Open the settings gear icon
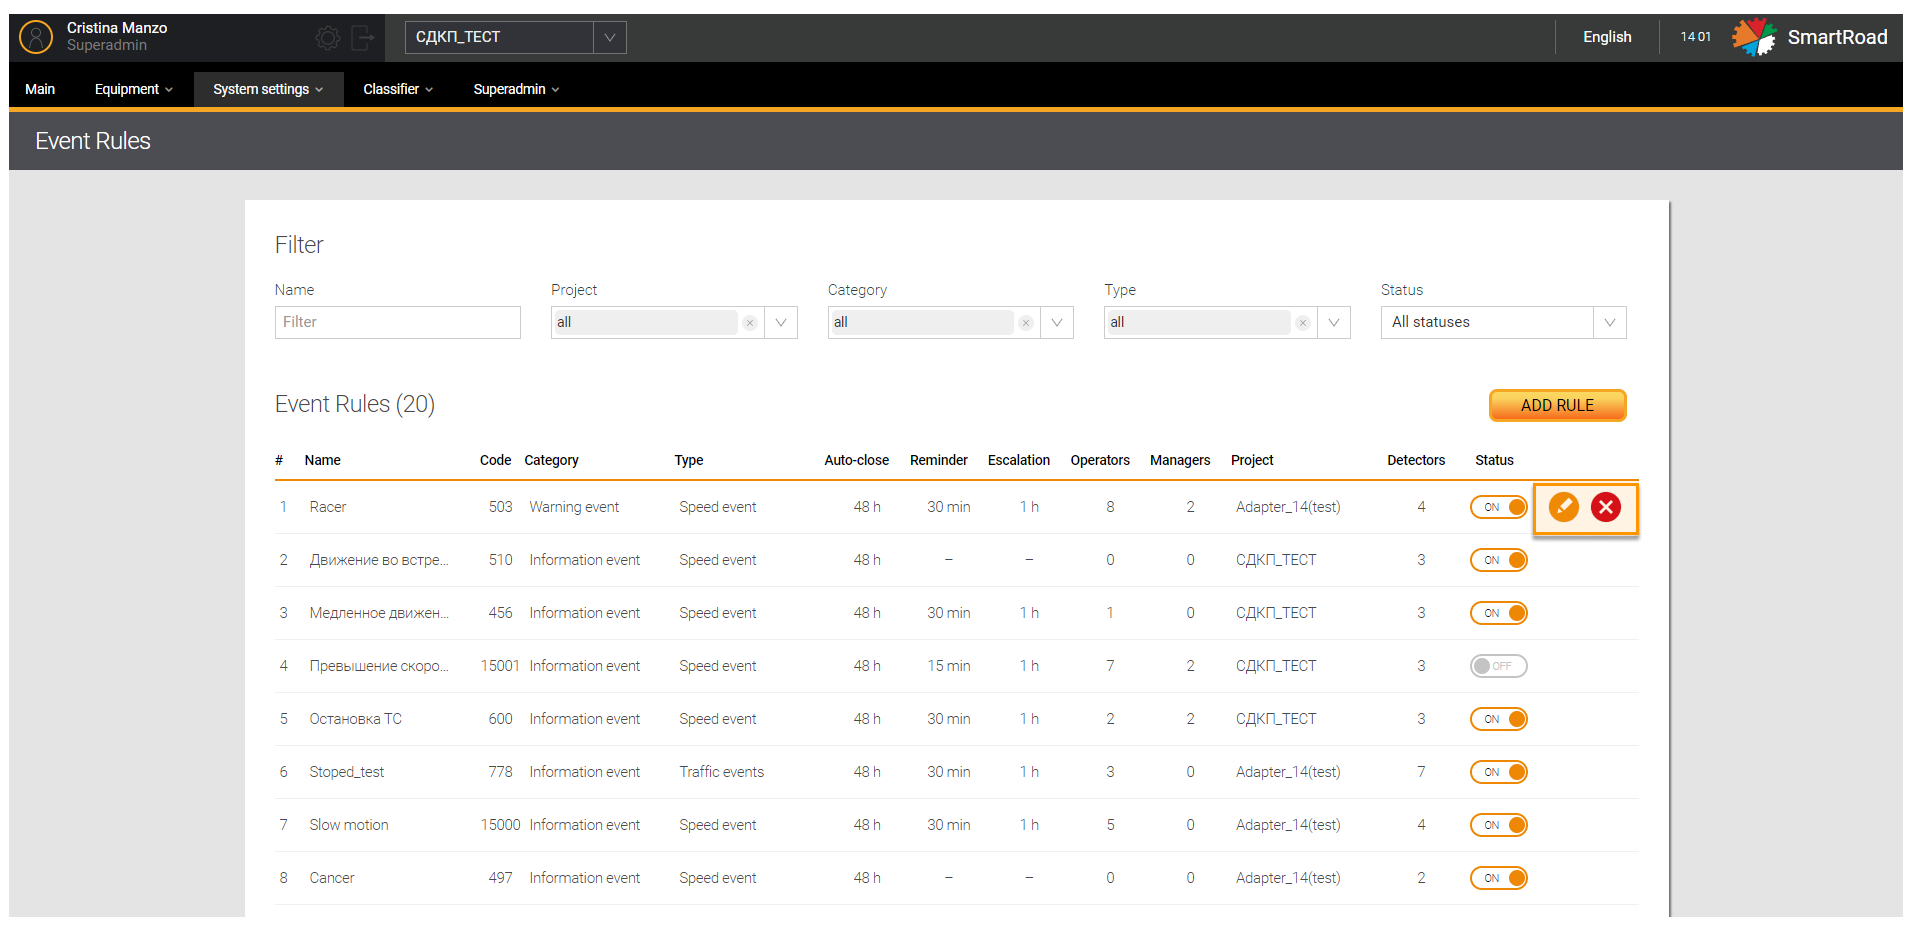This screenshot has width=1911, height=932. (327, 38)
